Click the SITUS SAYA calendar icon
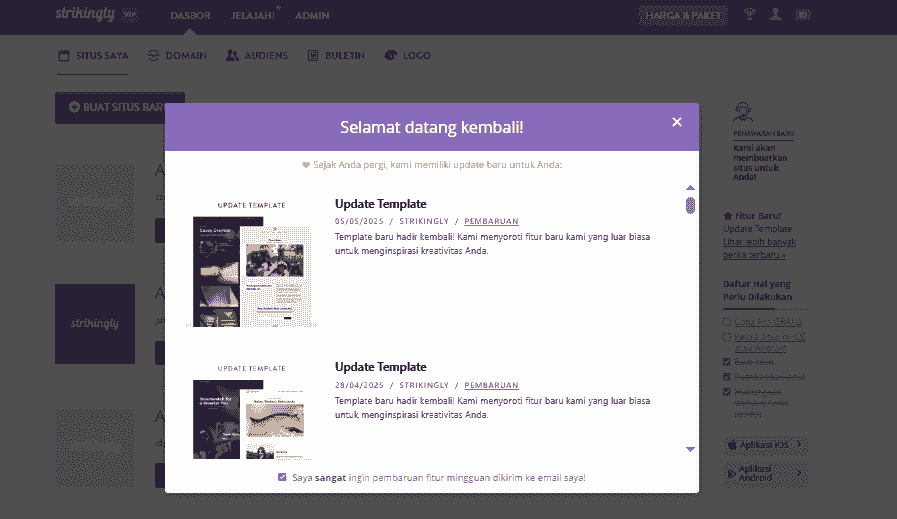897x519 pixels. (63, 56)
